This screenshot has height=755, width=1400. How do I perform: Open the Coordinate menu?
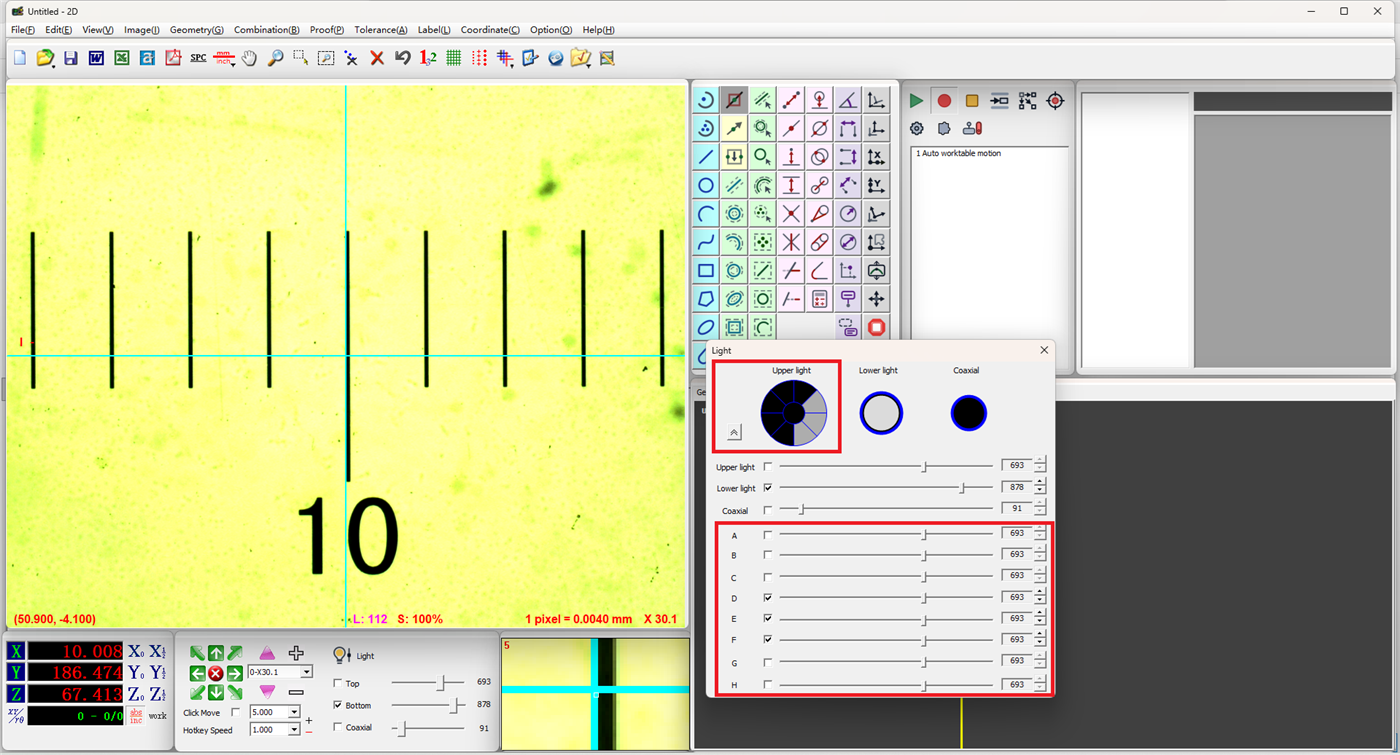coord(490,30)
